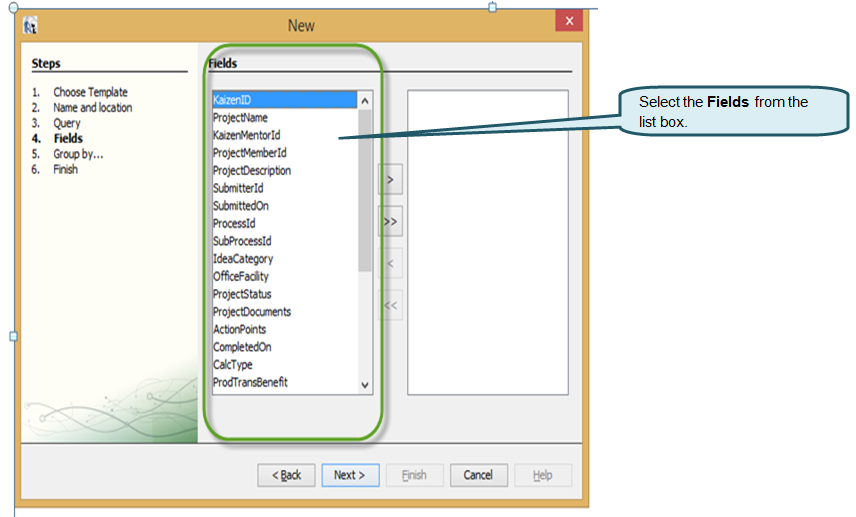Click the add selected field arrow button
This screenshot has width=856, height=517.
pyautogui.click(x=390, y=180)
